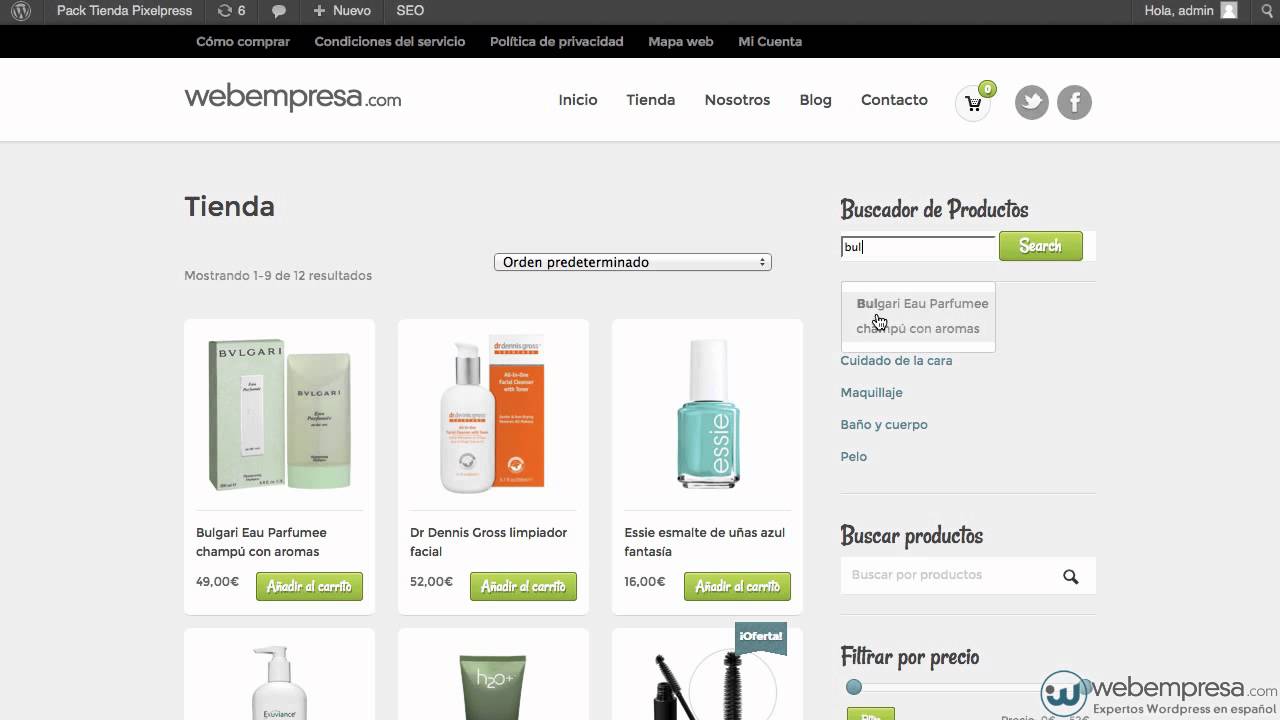Open the Cómo comprar link

pyautogui.click(x=243, y=41)
